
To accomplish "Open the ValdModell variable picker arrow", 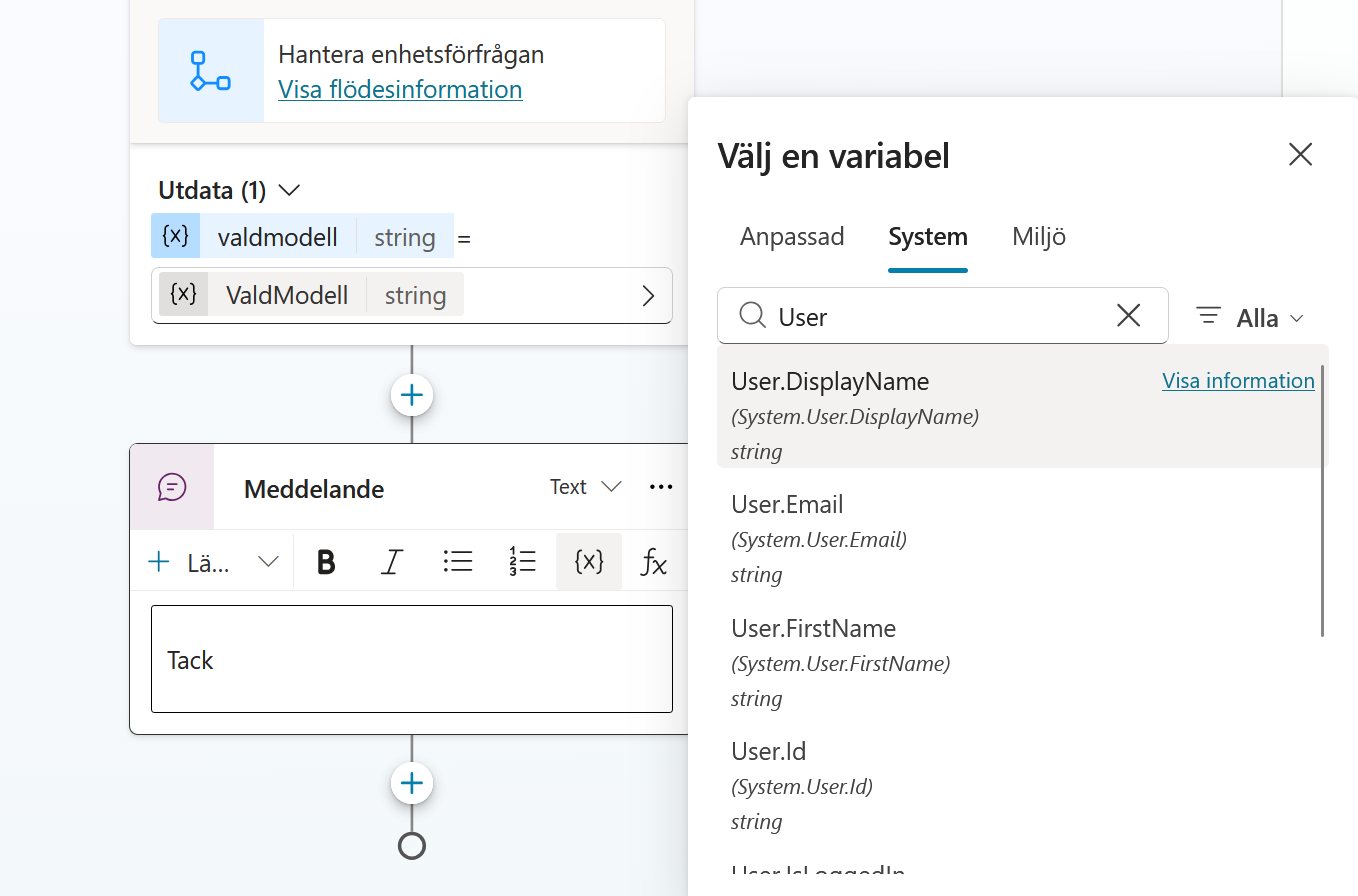I will coord(648,296).
